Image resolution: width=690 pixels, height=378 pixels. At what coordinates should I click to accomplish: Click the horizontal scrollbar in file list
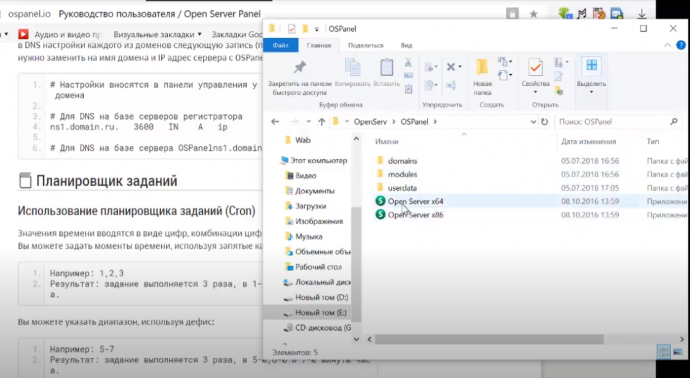[489, 339]
